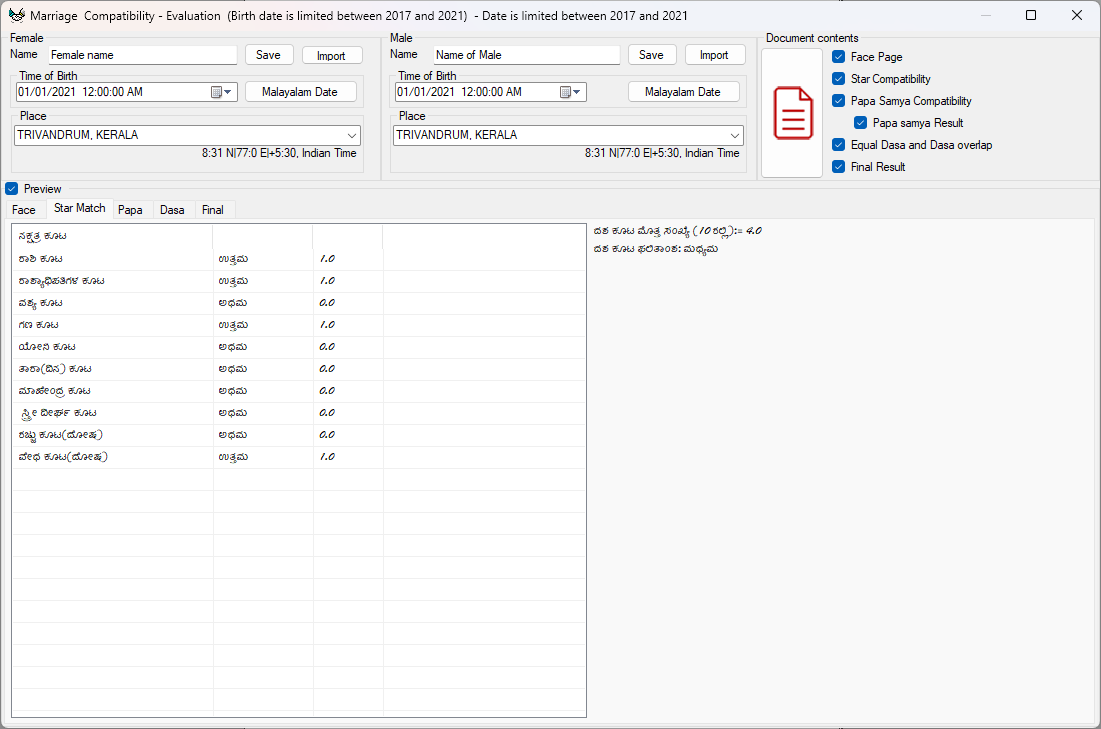Click Import button in Male section

(714, 55)
